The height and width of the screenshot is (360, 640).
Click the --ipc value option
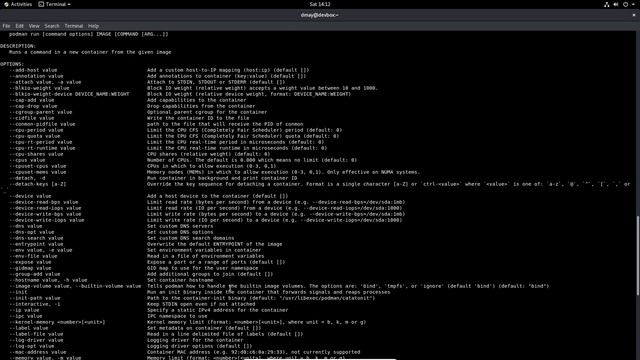point(26,316)
